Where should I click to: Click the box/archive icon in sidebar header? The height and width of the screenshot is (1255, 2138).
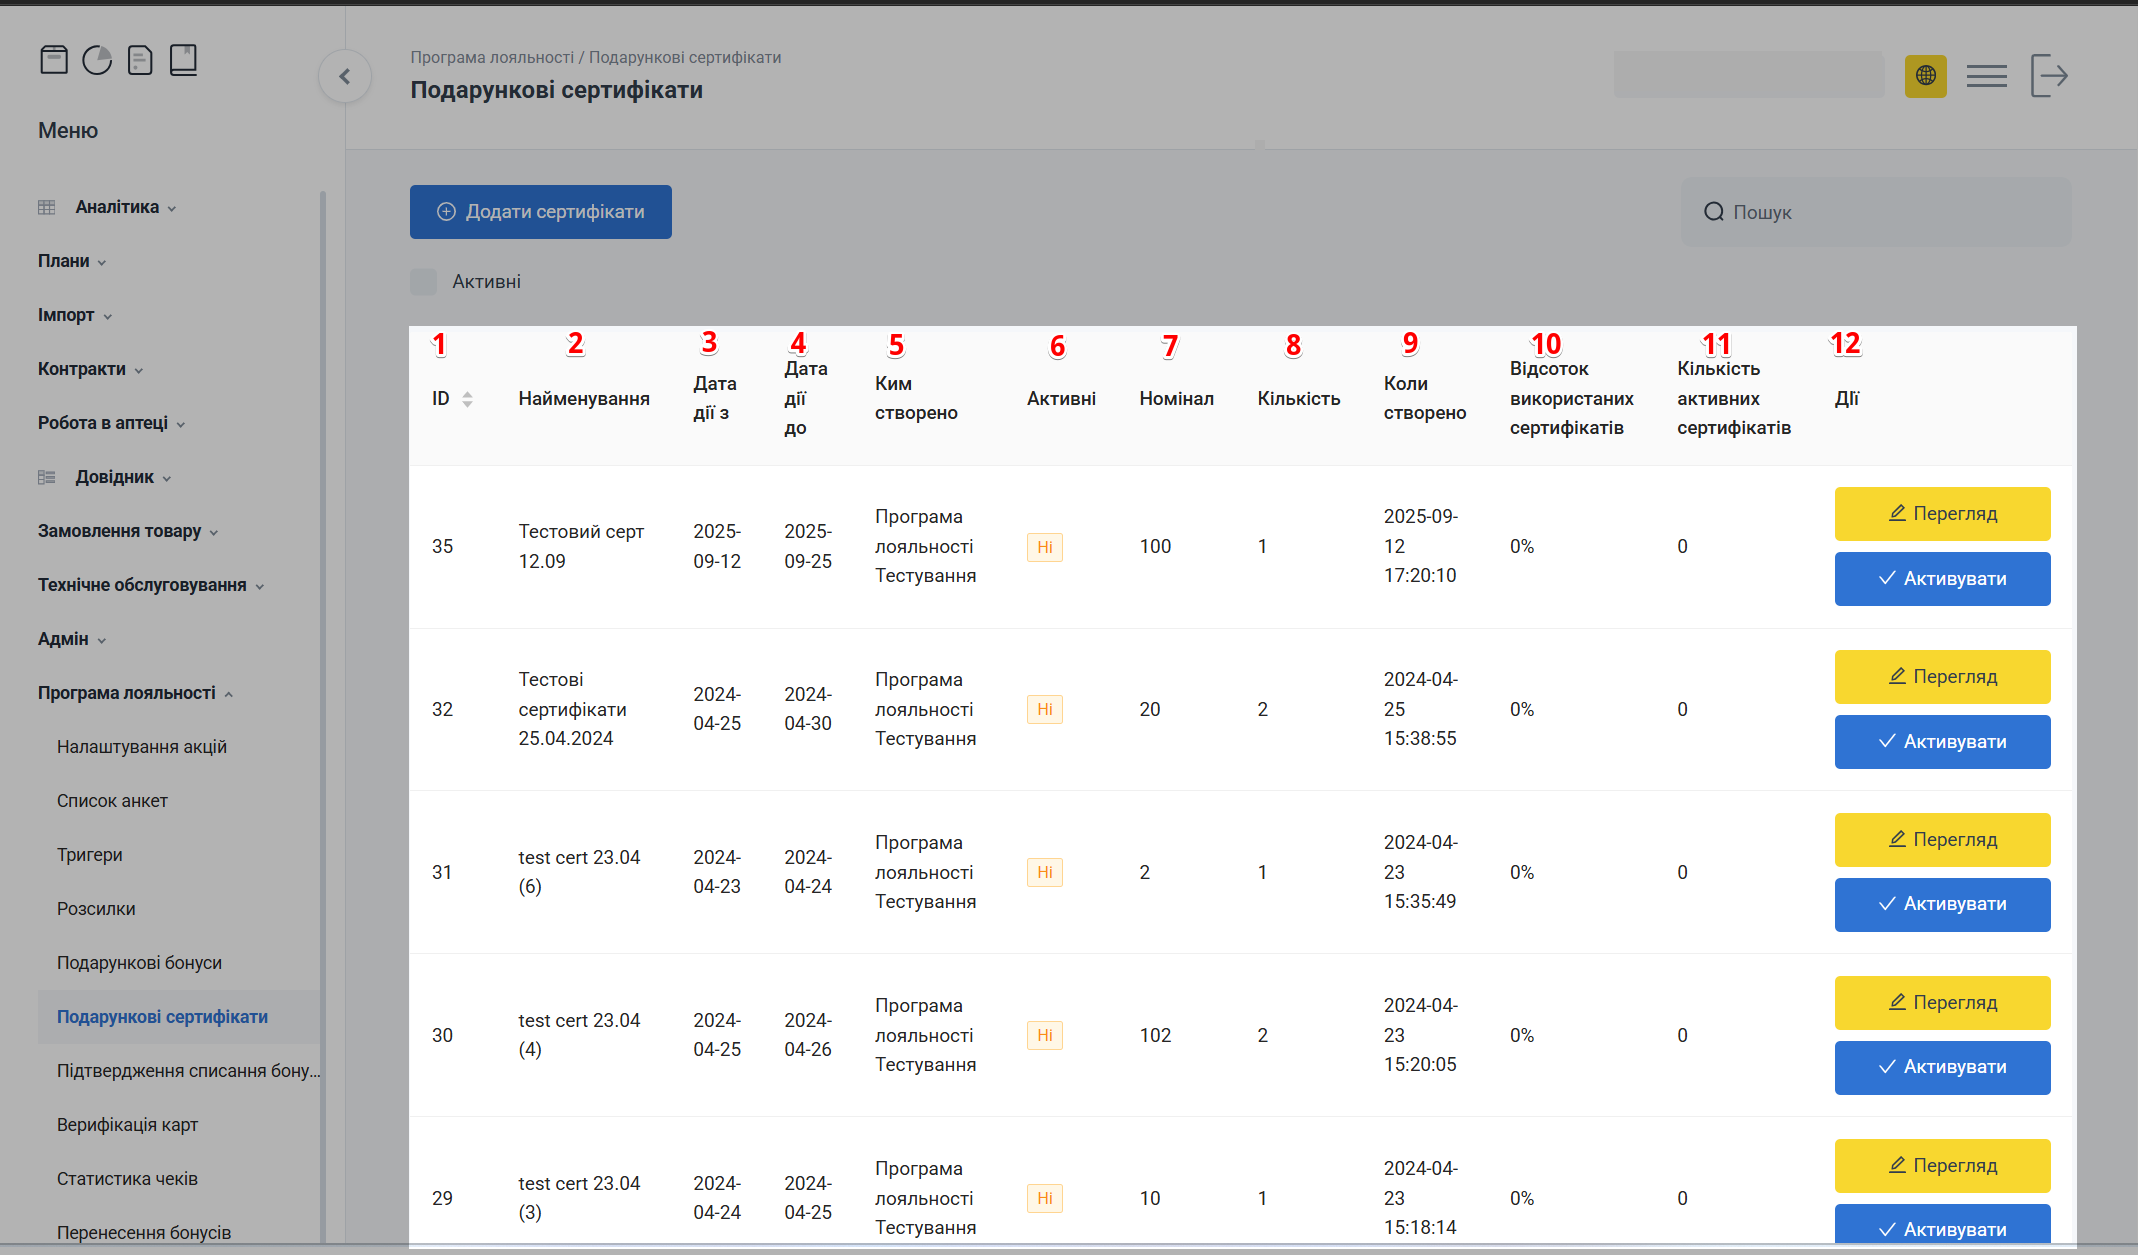coord(54,61)
